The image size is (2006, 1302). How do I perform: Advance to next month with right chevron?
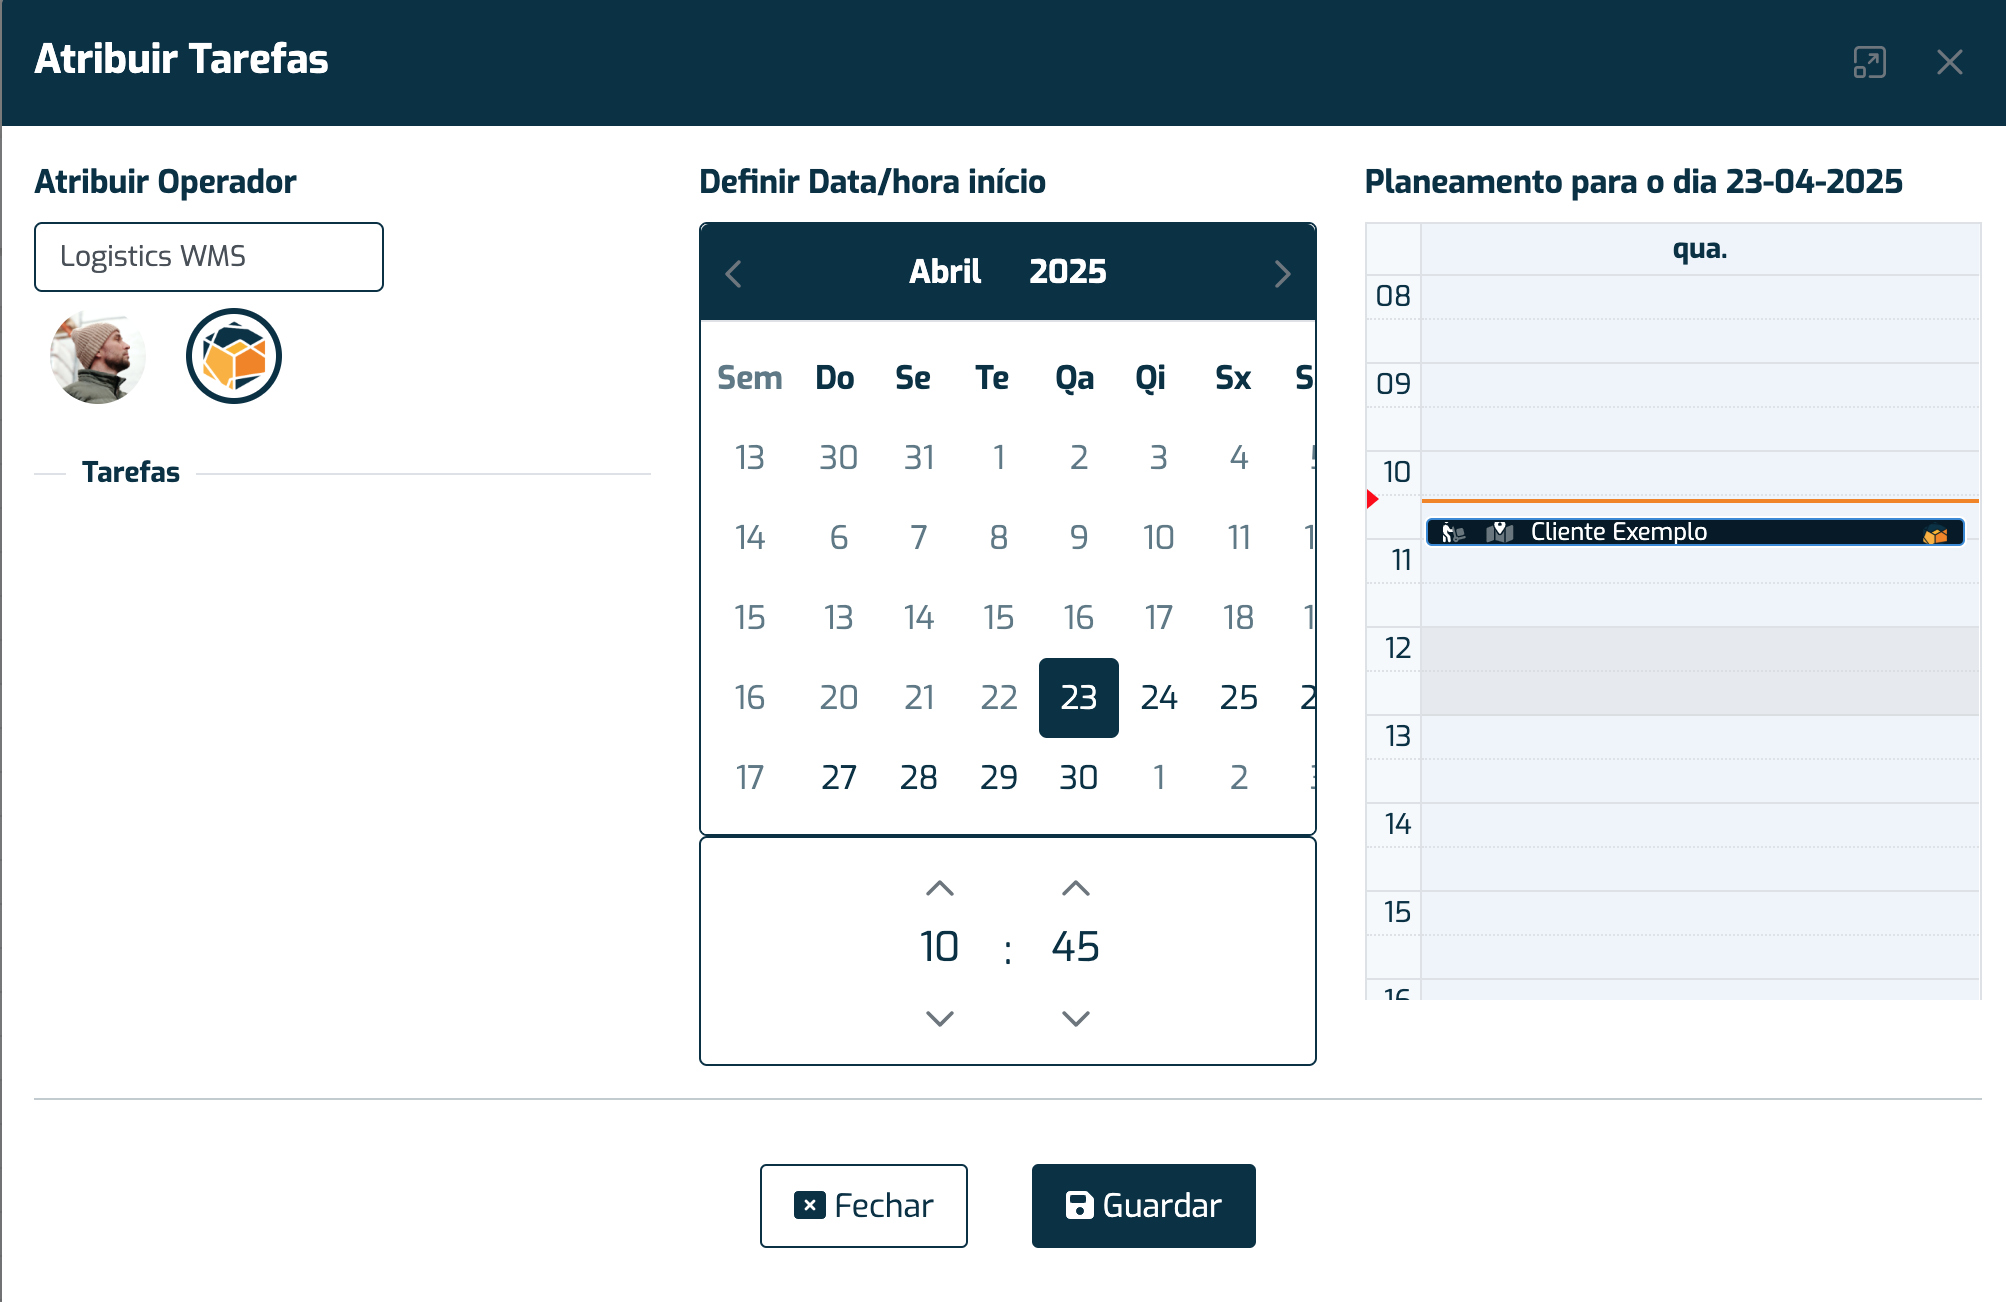click(x=1282, y=273)
